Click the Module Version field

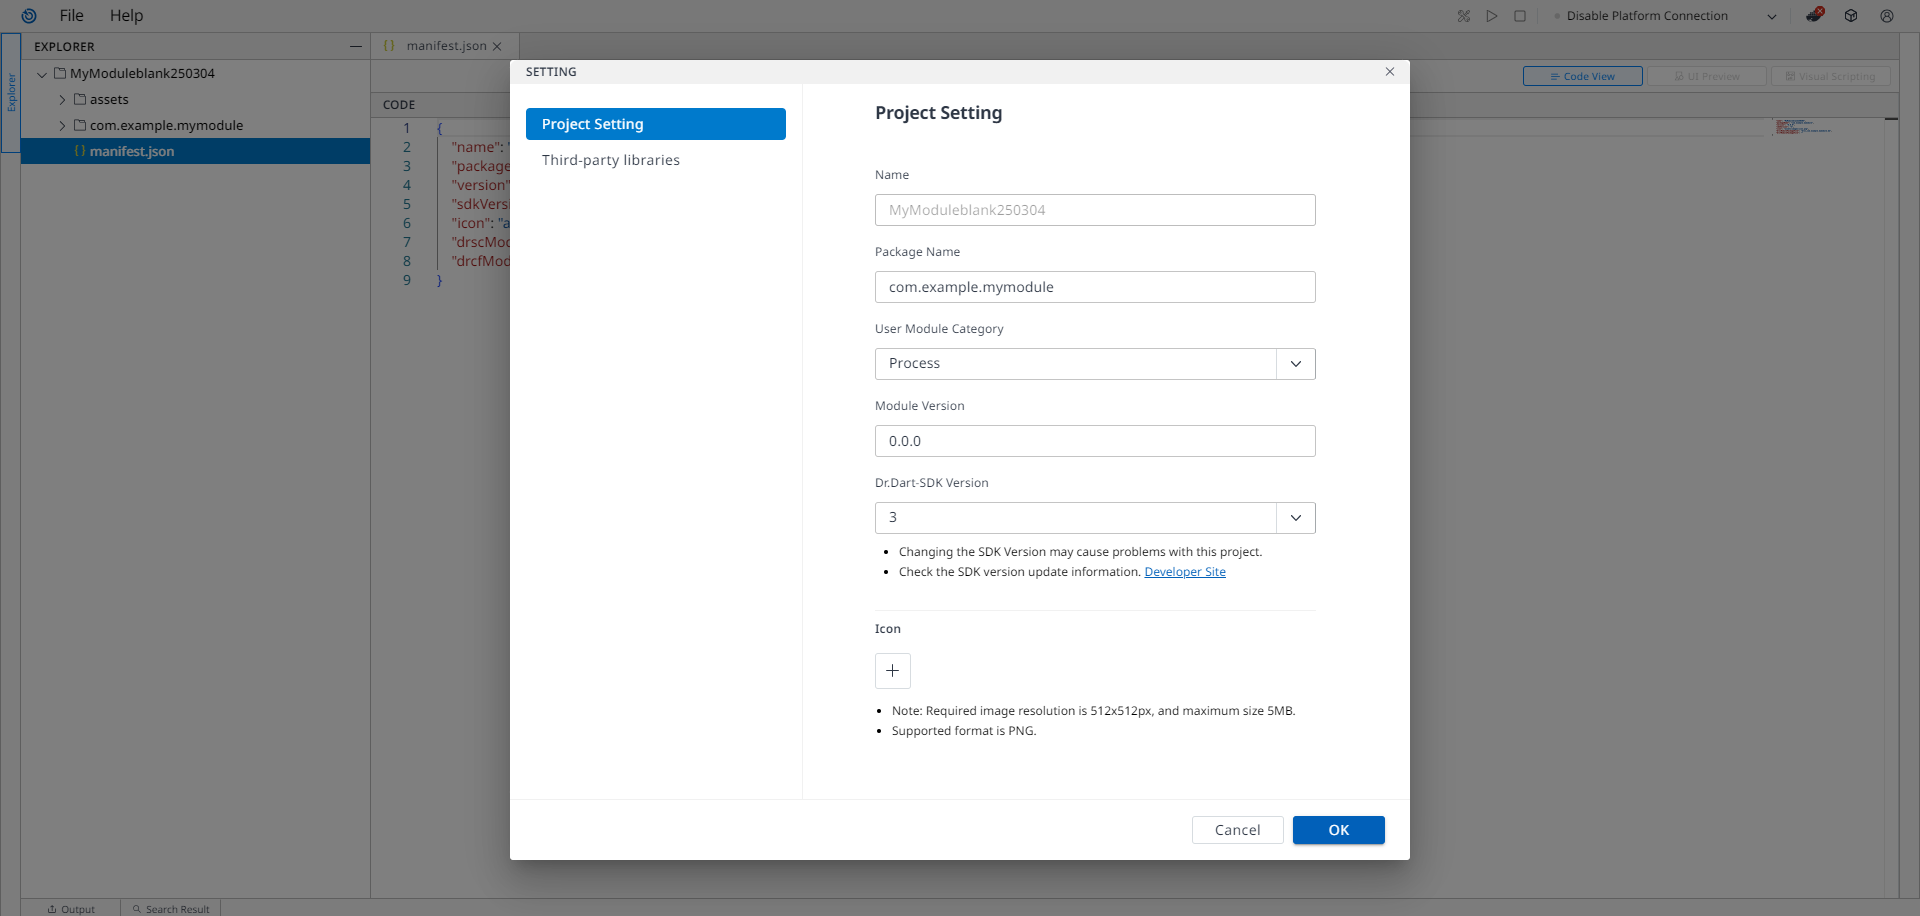[1094, 441]
